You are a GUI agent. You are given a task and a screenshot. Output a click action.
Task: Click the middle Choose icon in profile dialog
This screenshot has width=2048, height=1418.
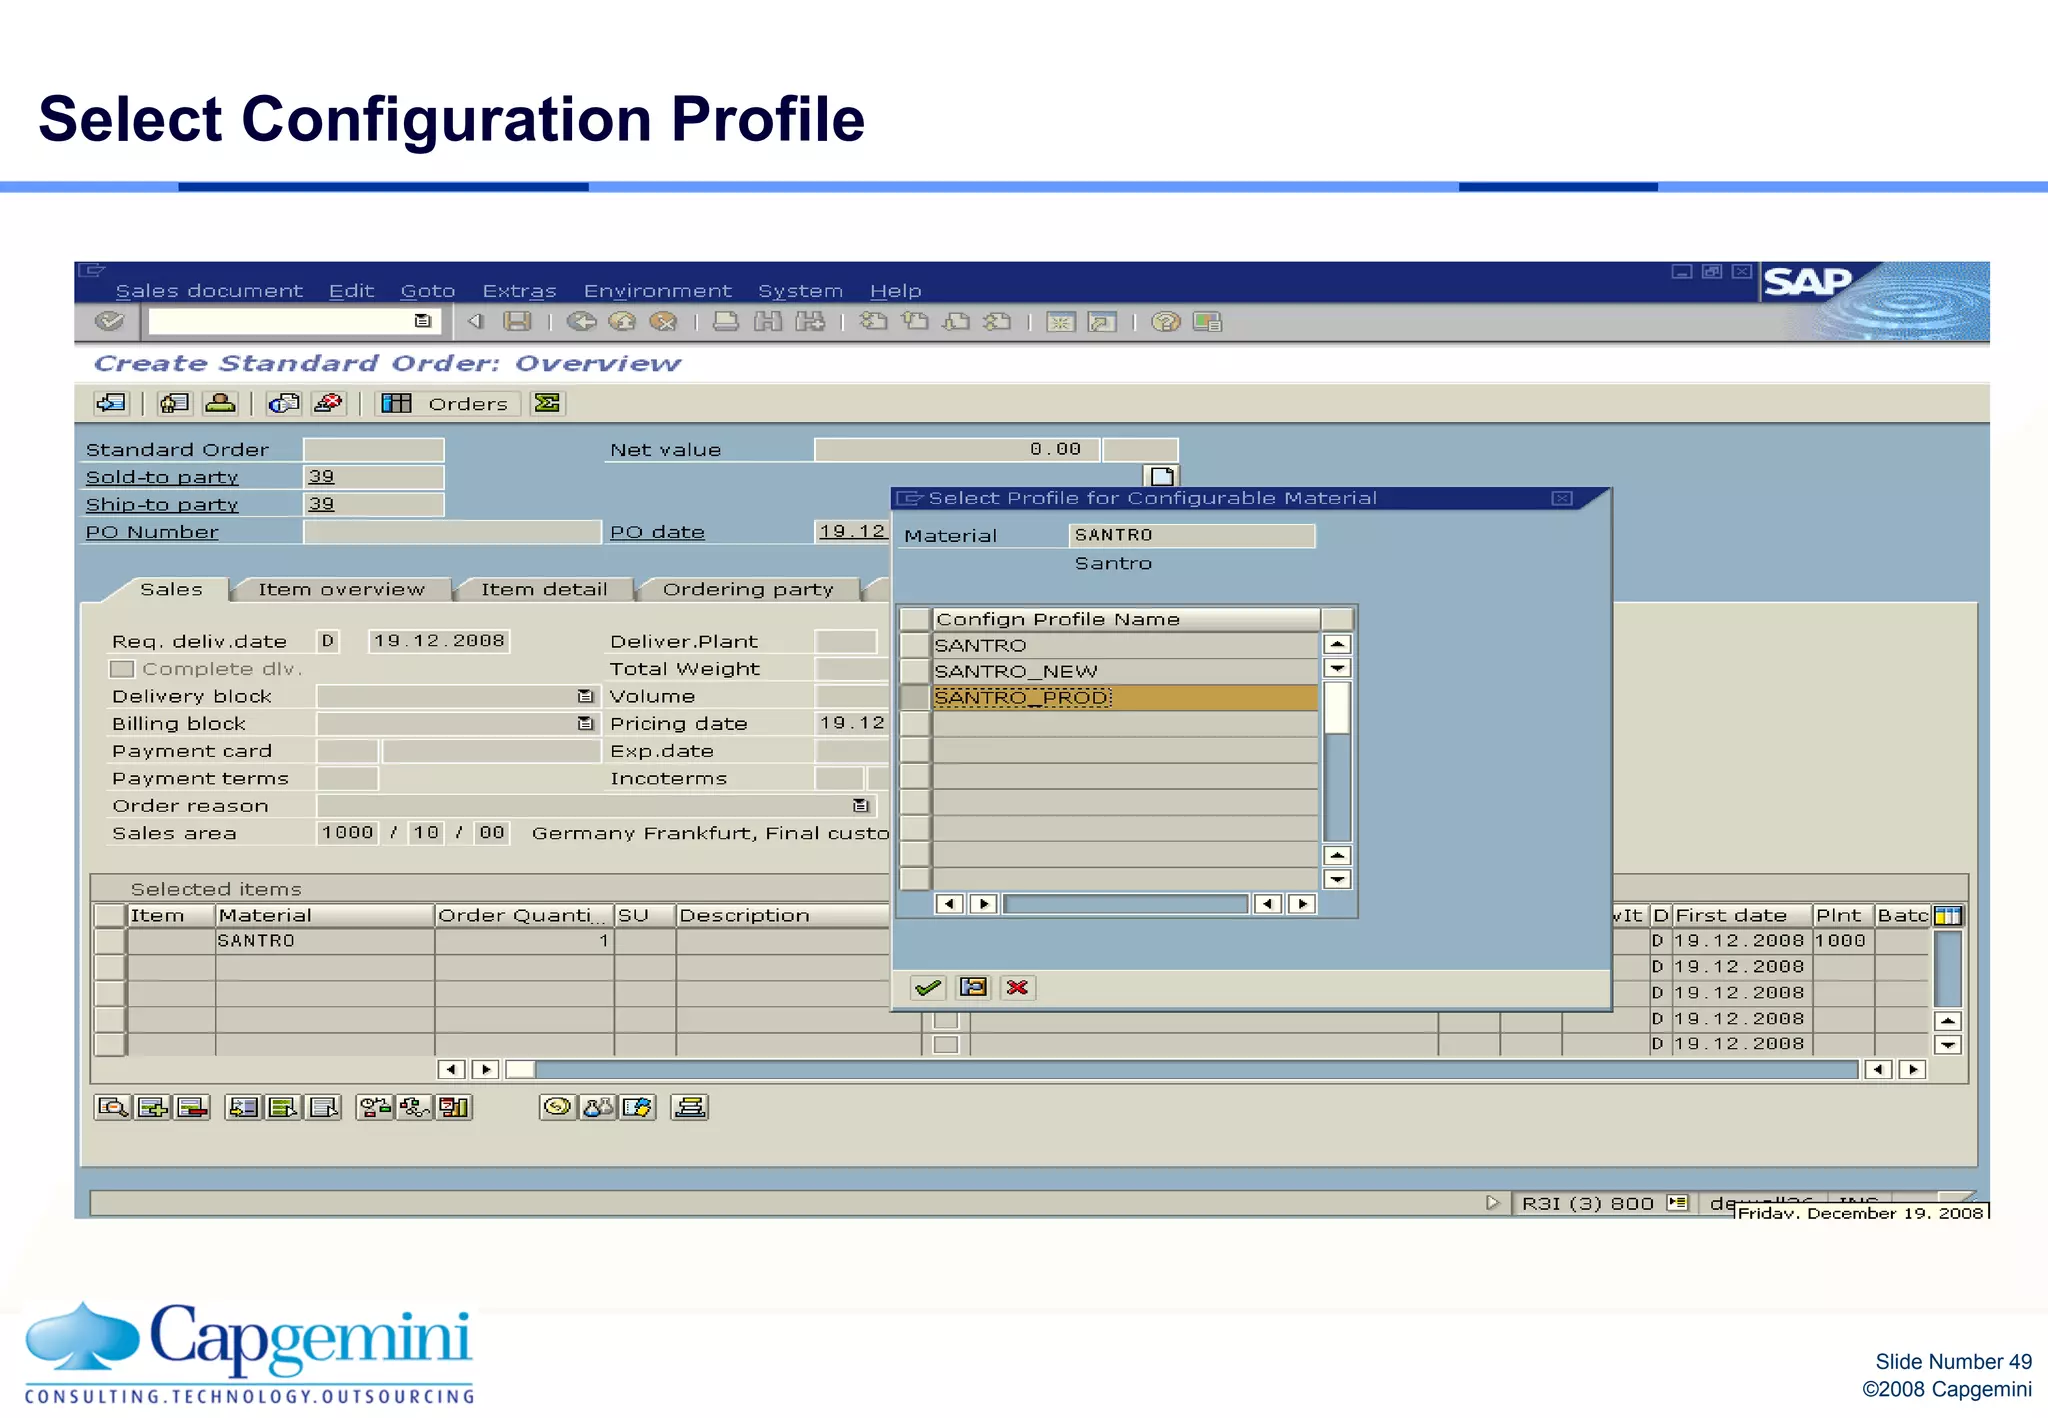coord(973,987)
